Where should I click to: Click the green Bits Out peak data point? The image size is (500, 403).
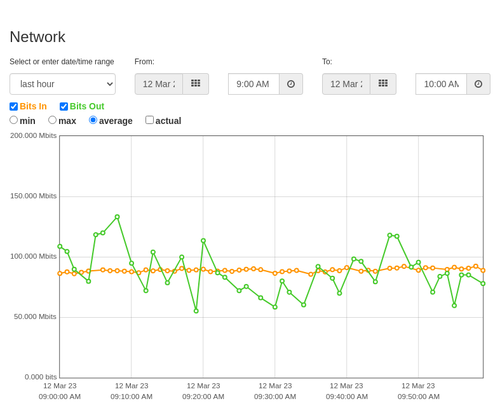(117, 217)
